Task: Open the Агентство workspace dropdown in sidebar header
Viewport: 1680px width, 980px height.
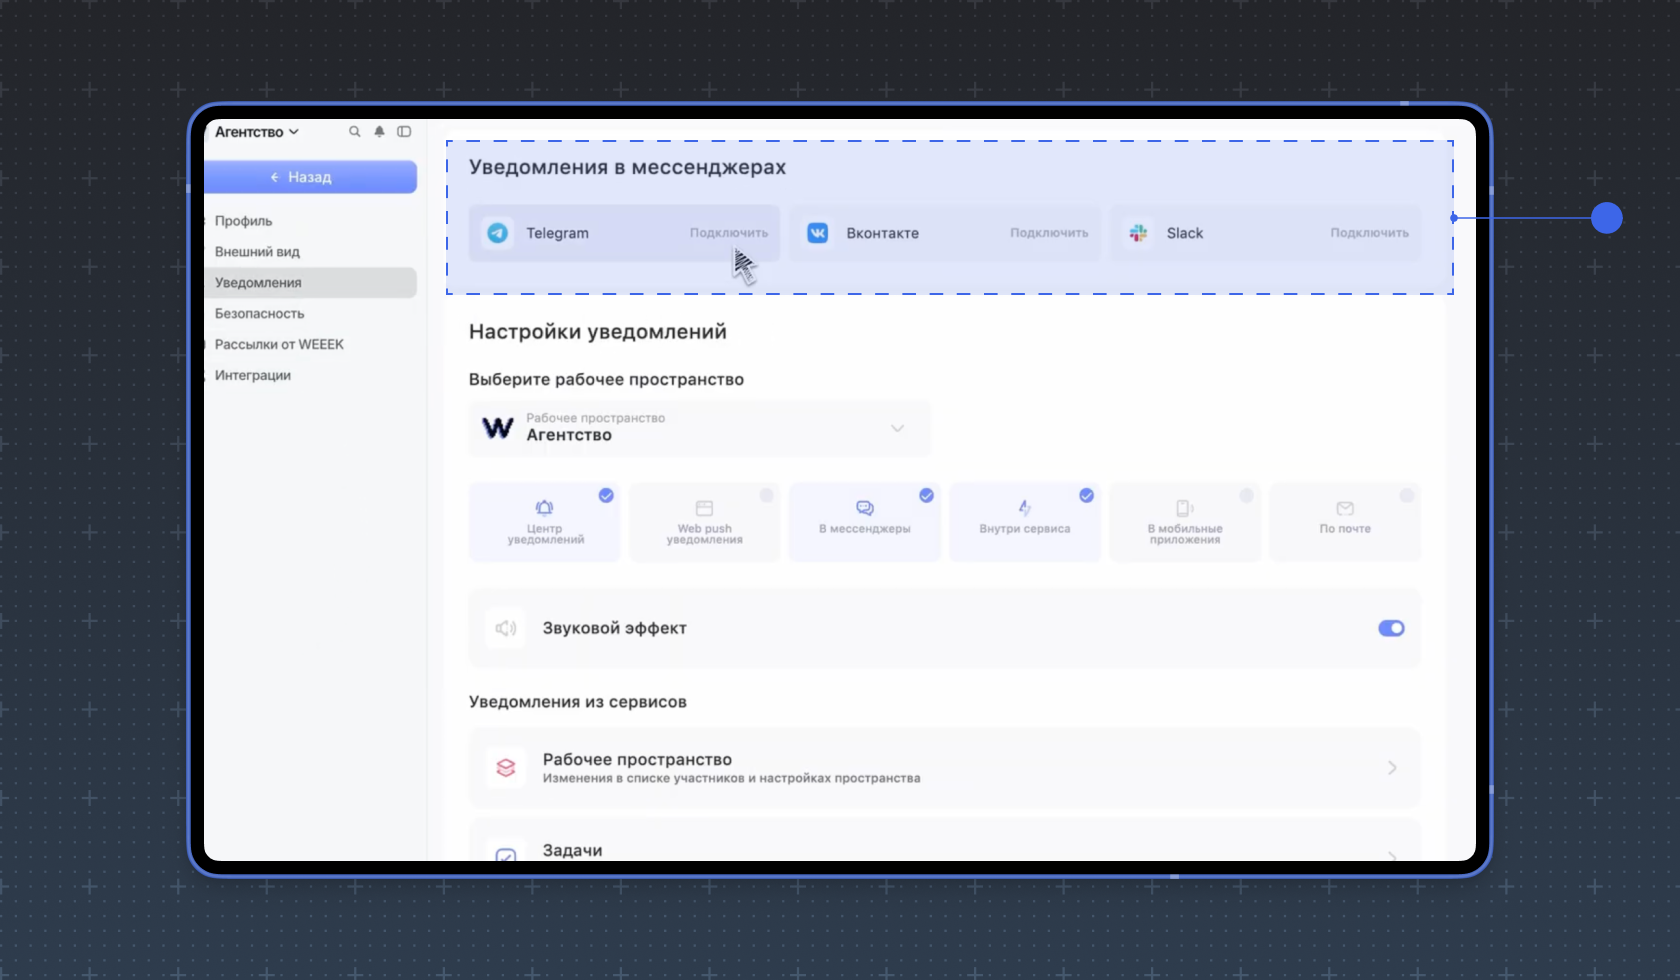Action: [257, 132]
